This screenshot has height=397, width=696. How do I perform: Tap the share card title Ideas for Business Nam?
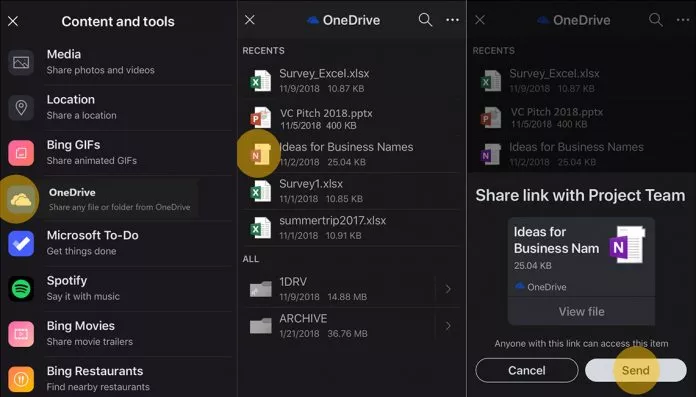coord(557,240)
